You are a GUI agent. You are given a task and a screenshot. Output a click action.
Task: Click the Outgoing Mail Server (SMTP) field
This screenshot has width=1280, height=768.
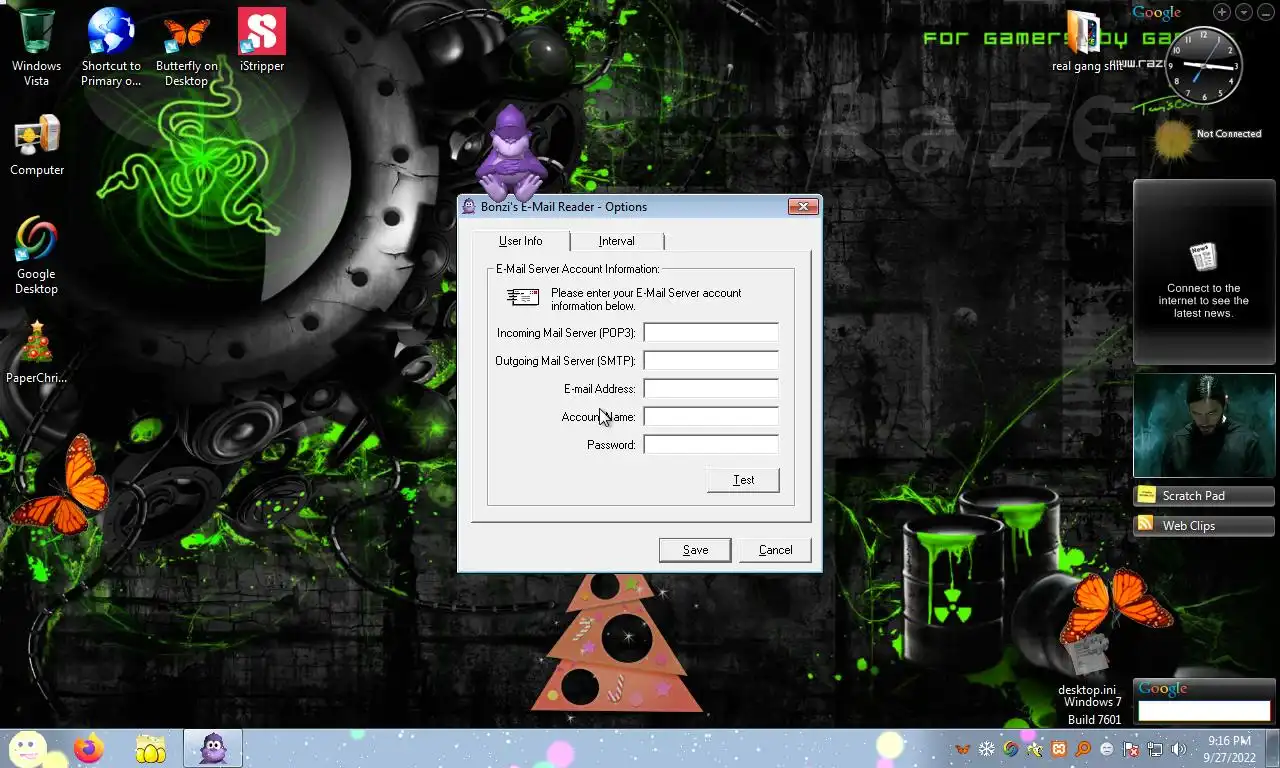click(x=711, y=360)
